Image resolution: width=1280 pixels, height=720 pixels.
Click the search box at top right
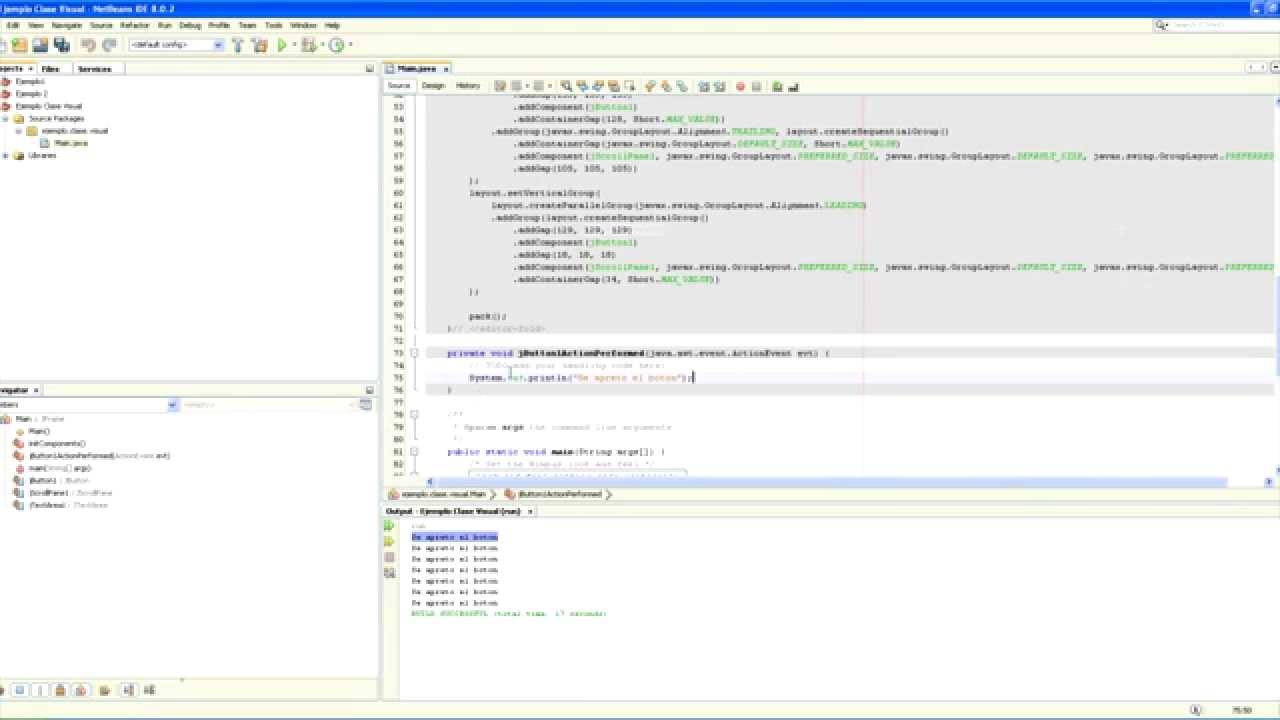(x=1215, y=25)
